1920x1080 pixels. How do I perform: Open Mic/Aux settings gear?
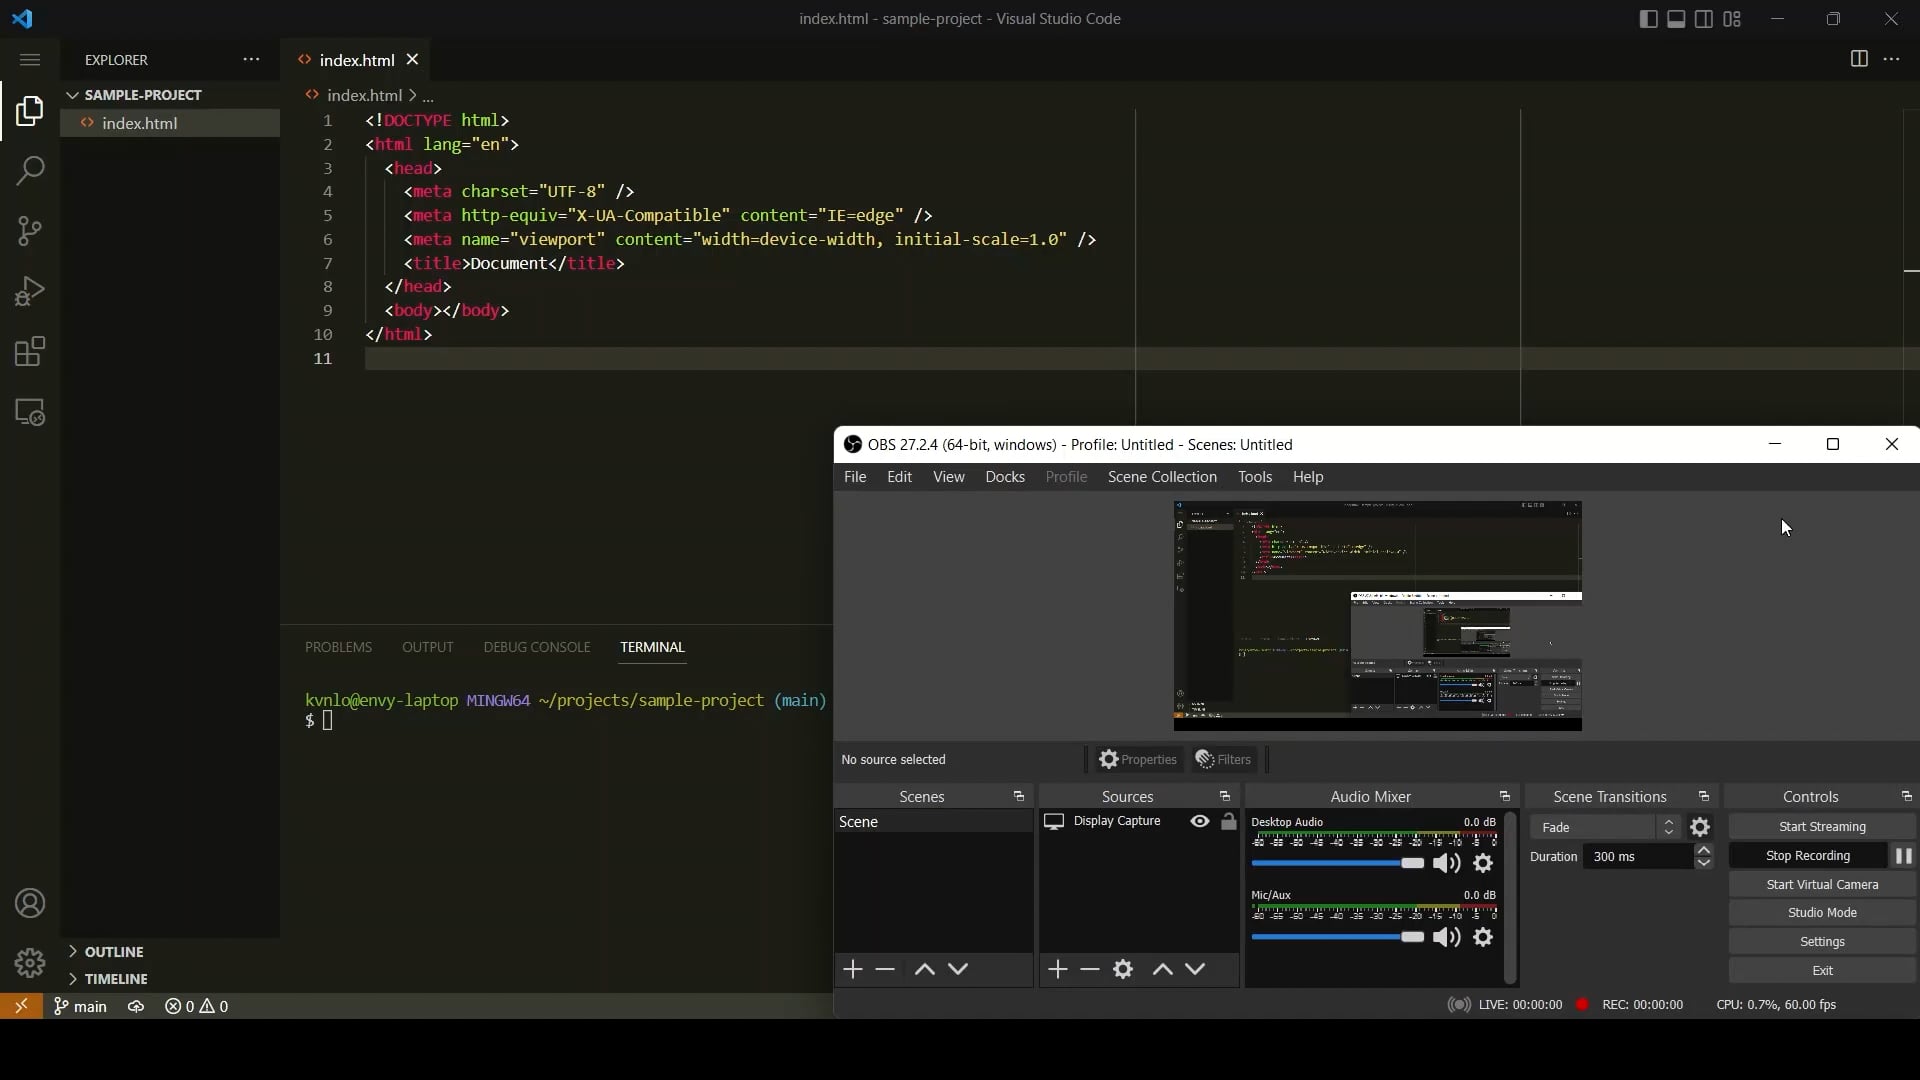(1484, 937)
